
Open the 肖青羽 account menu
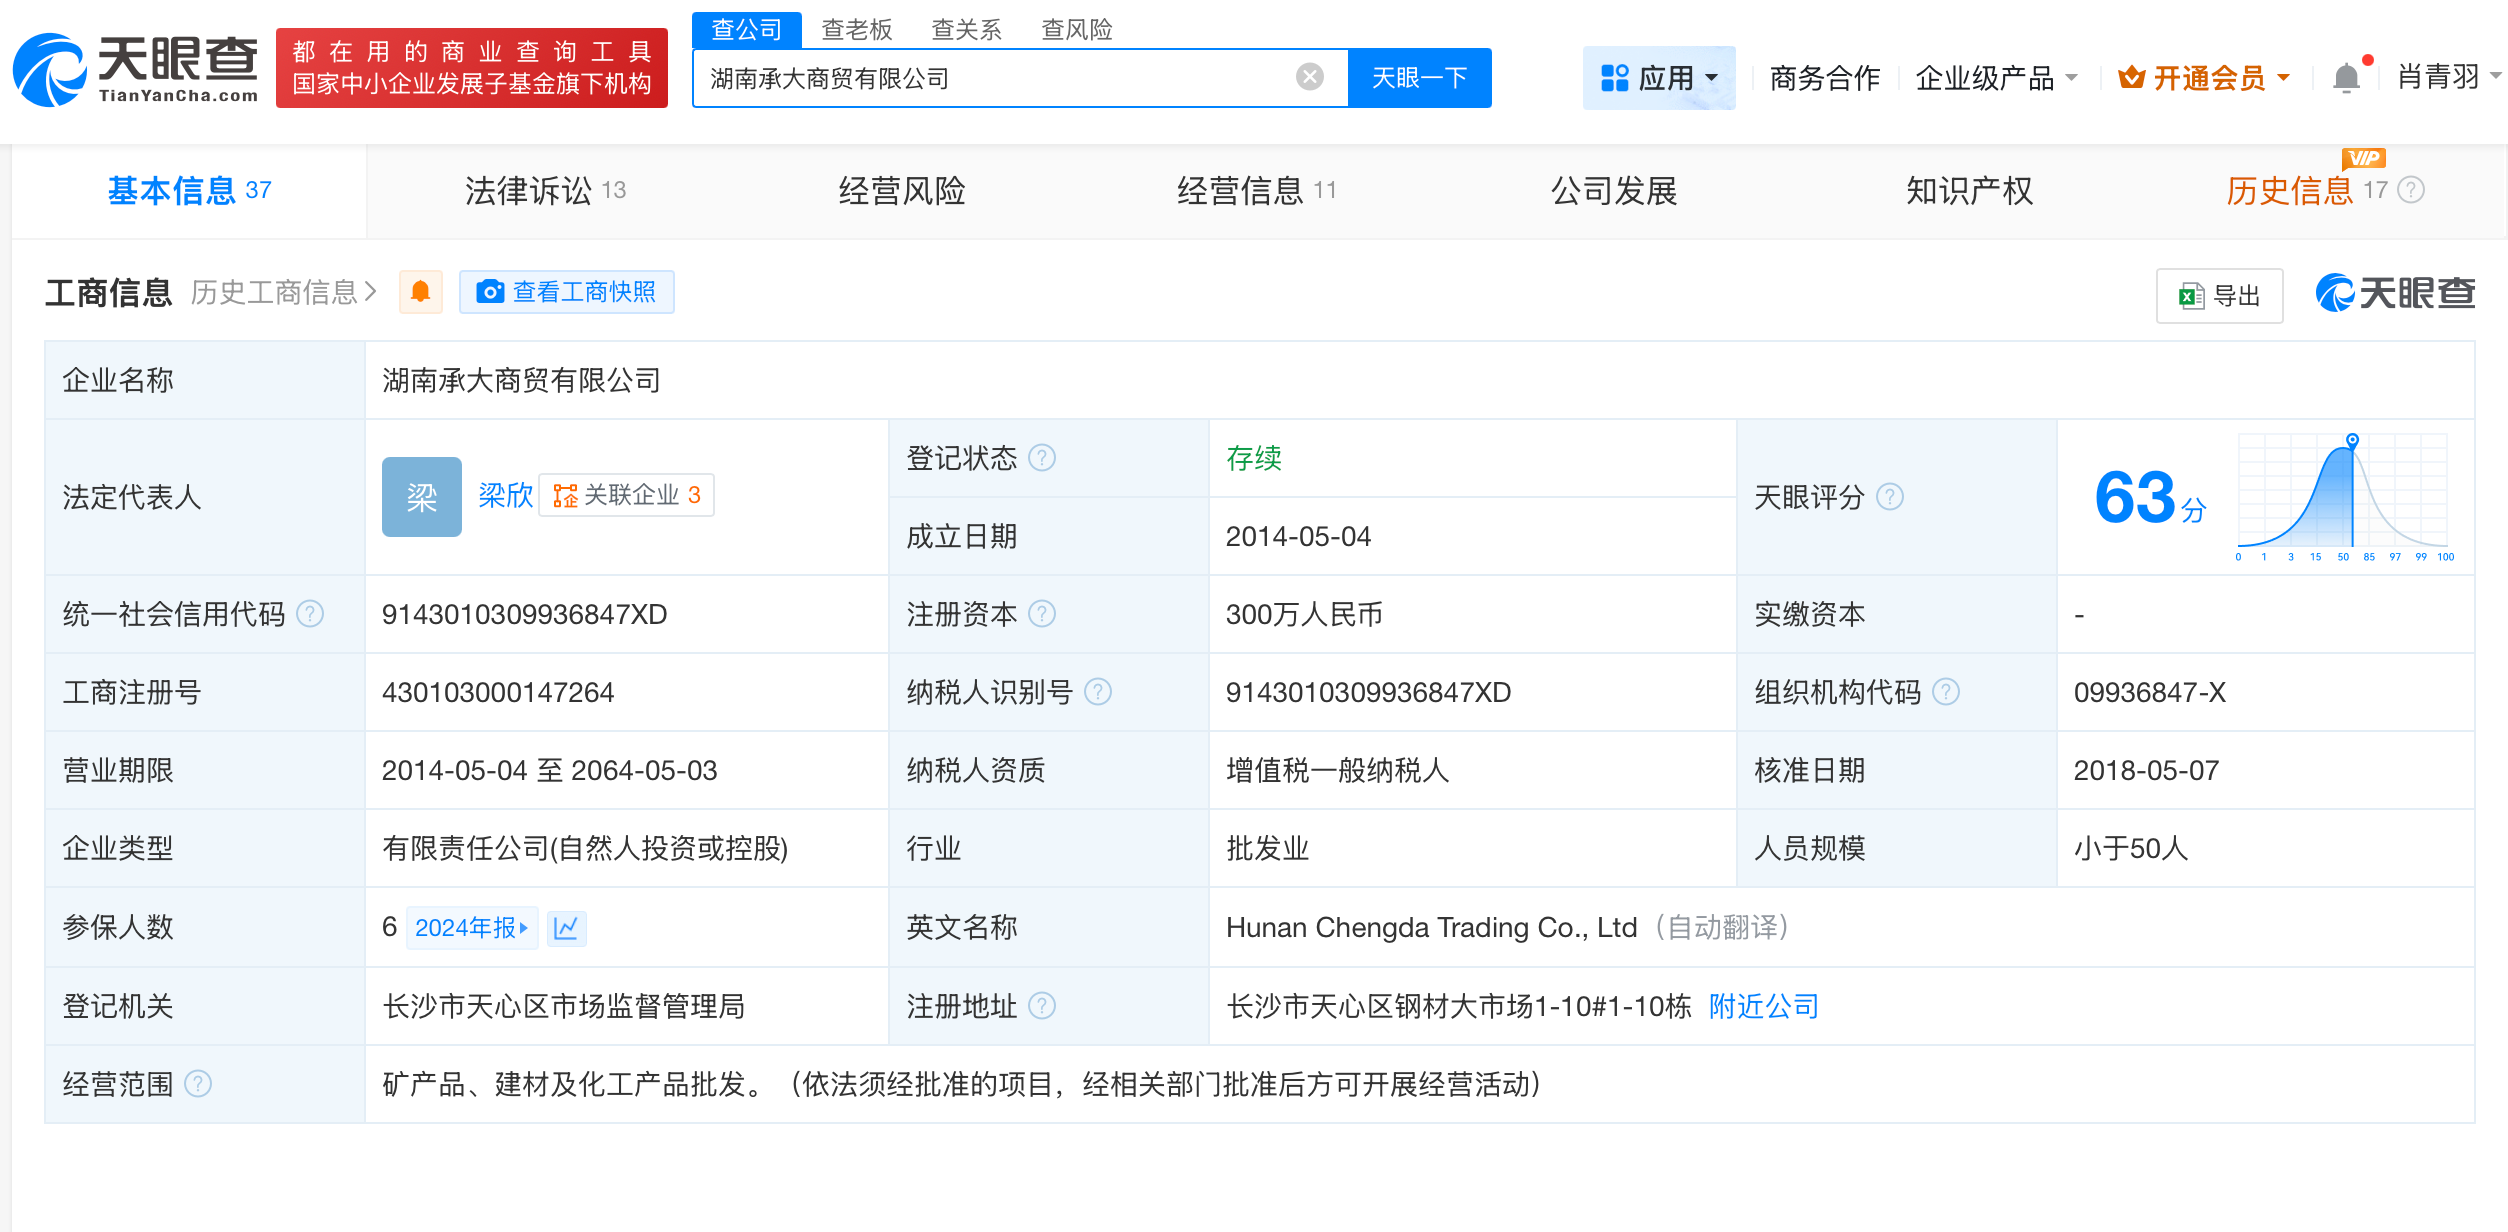click(2440, 77)
